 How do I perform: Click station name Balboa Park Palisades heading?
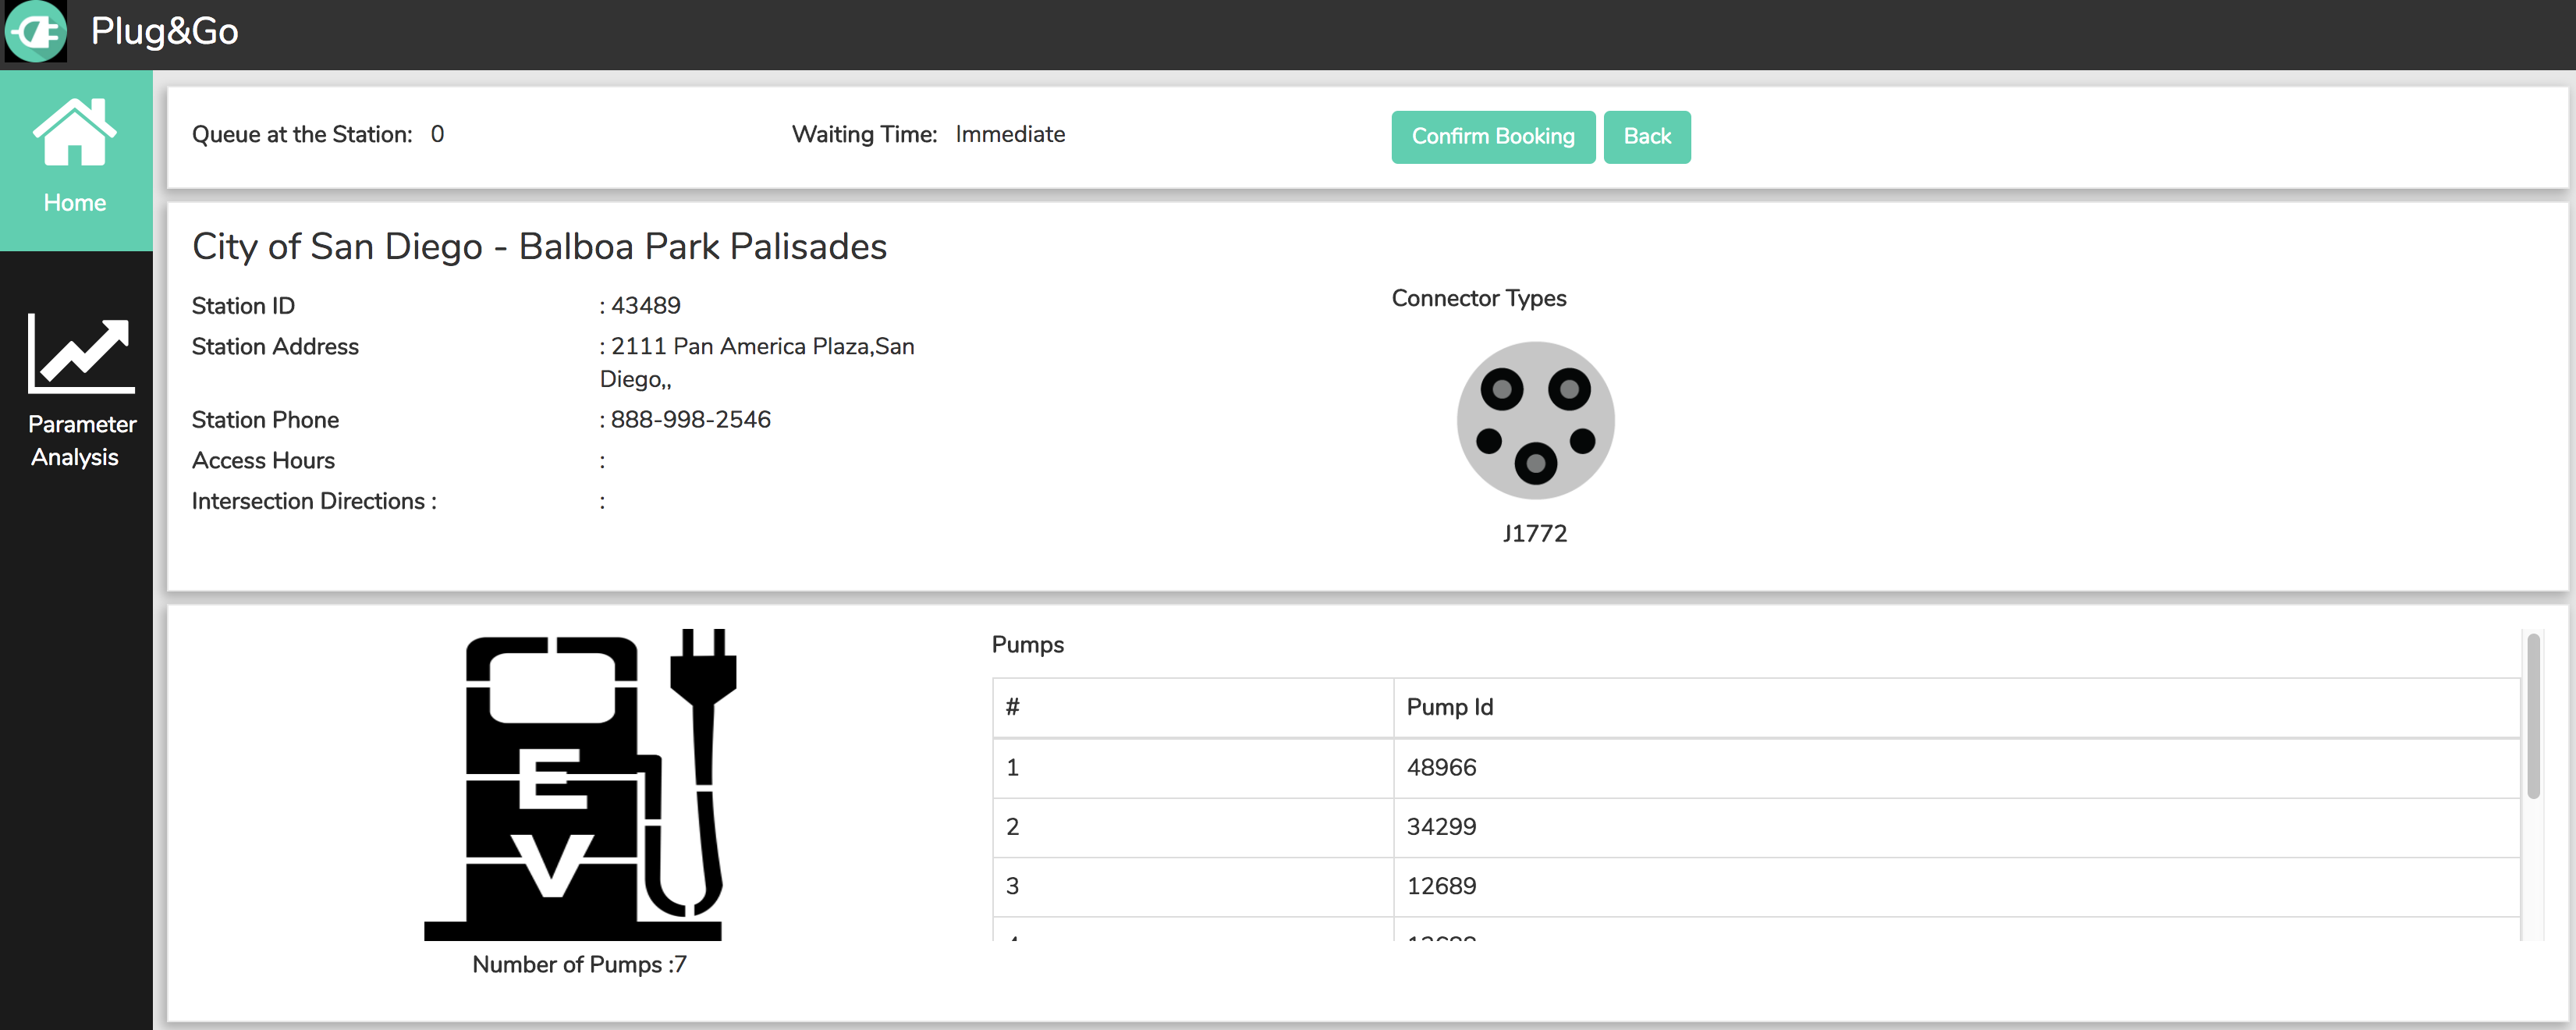click(539, 247)
